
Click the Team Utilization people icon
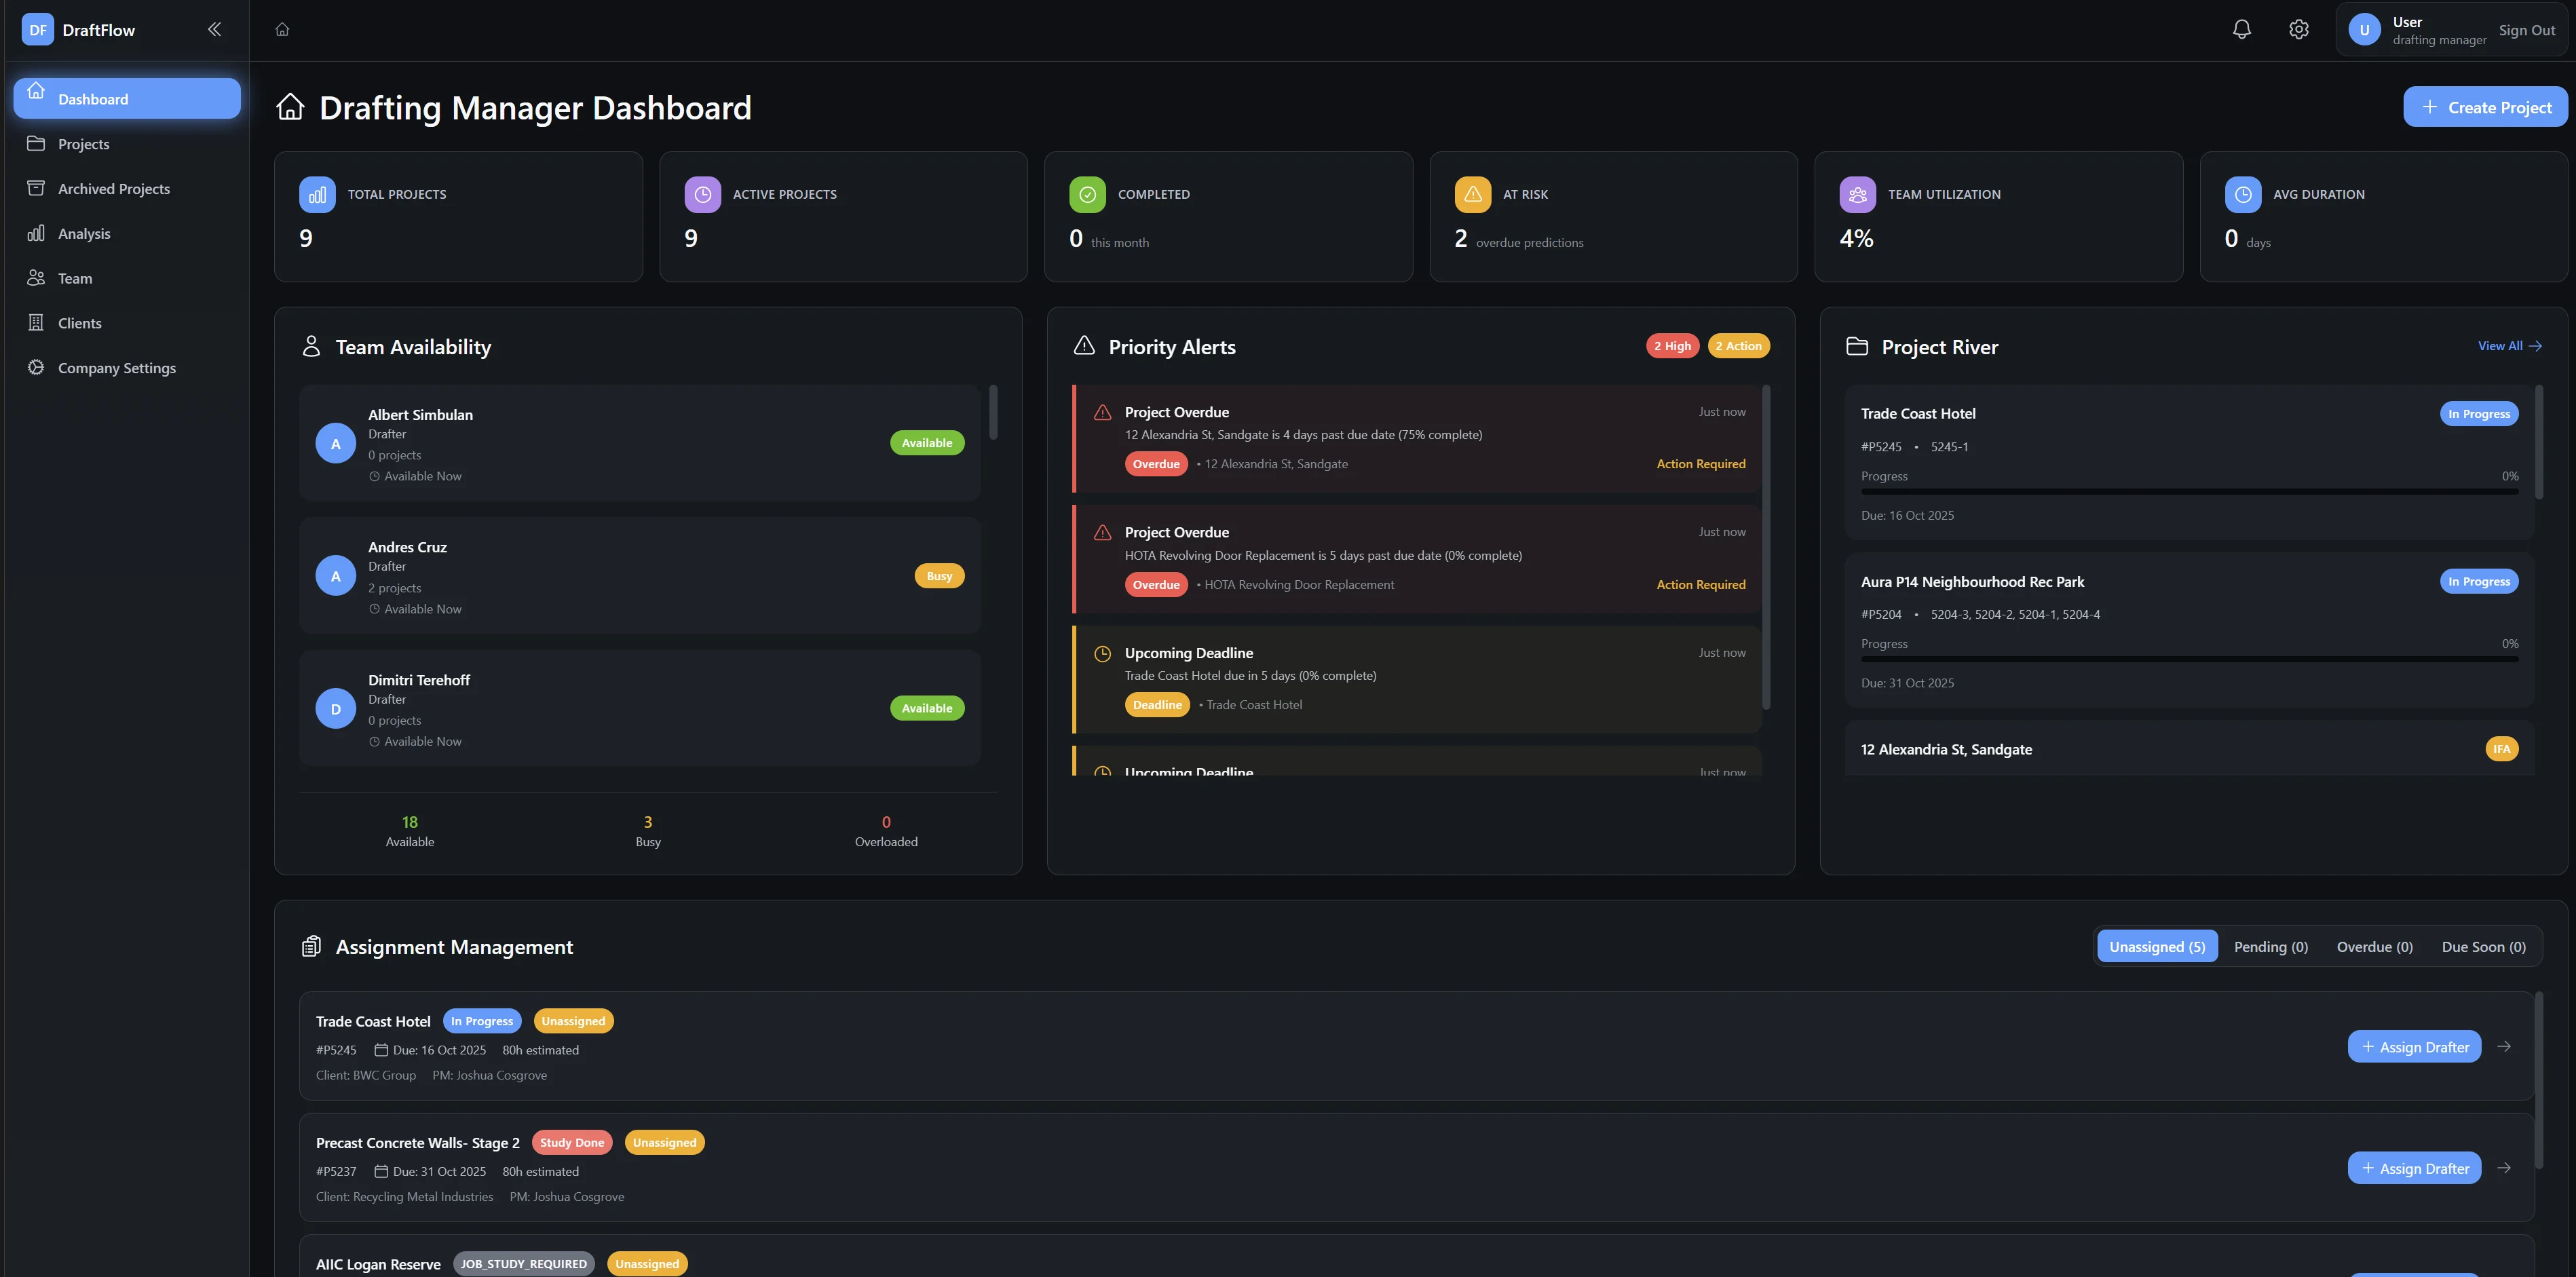coord(1857,195)
